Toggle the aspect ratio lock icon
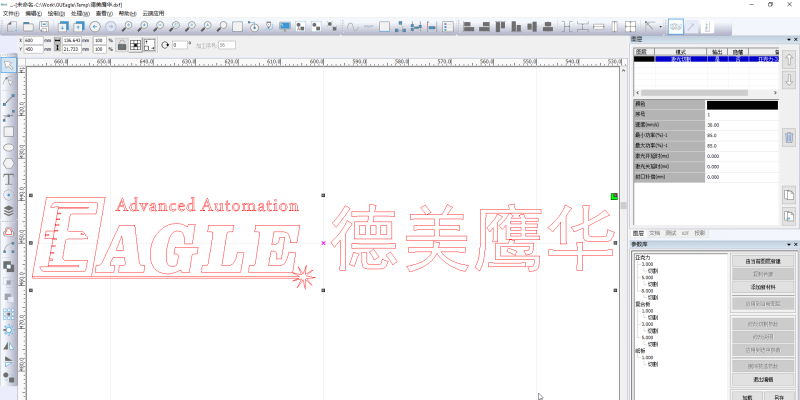This screenshot has width=800, height=400. point(121,45)
